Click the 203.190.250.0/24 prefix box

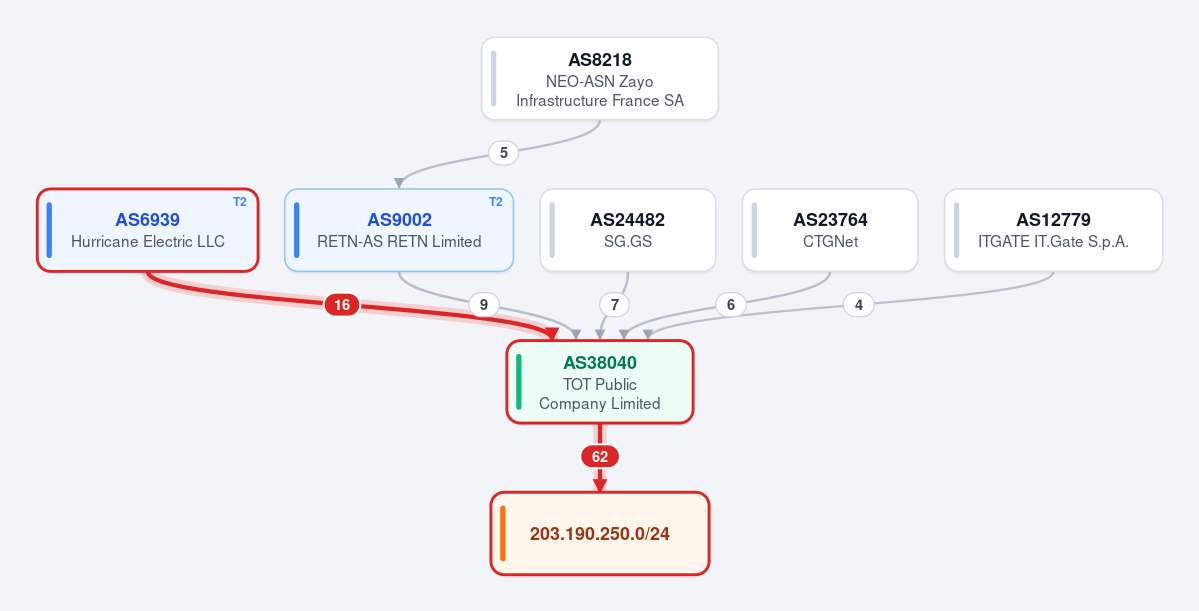tap(600, 533)
